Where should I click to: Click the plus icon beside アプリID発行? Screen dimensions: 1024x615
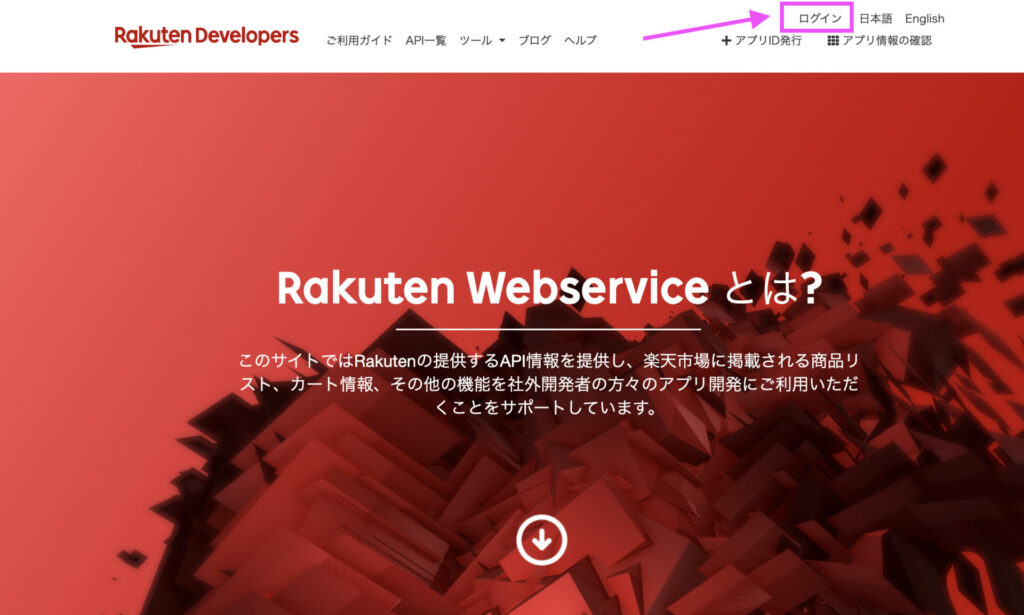[x=726, y=40]
